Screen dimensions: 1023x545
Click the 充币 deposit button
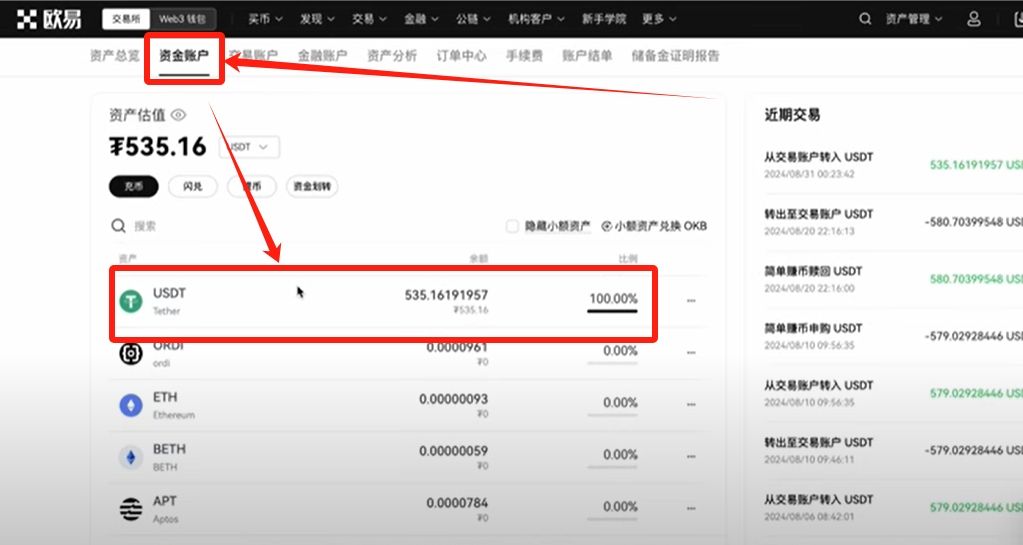[132, 186]
